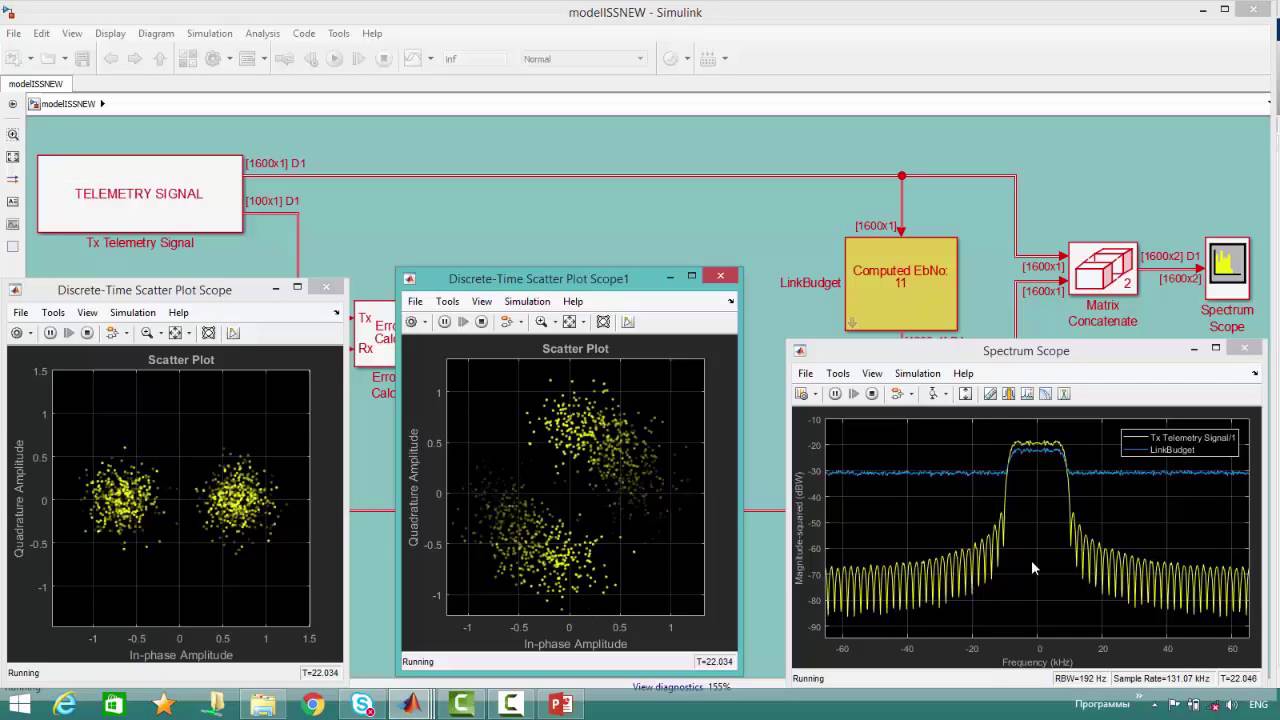
Task: Click the TELEMETRY SIGNAL block
Action: pos(139,194)
